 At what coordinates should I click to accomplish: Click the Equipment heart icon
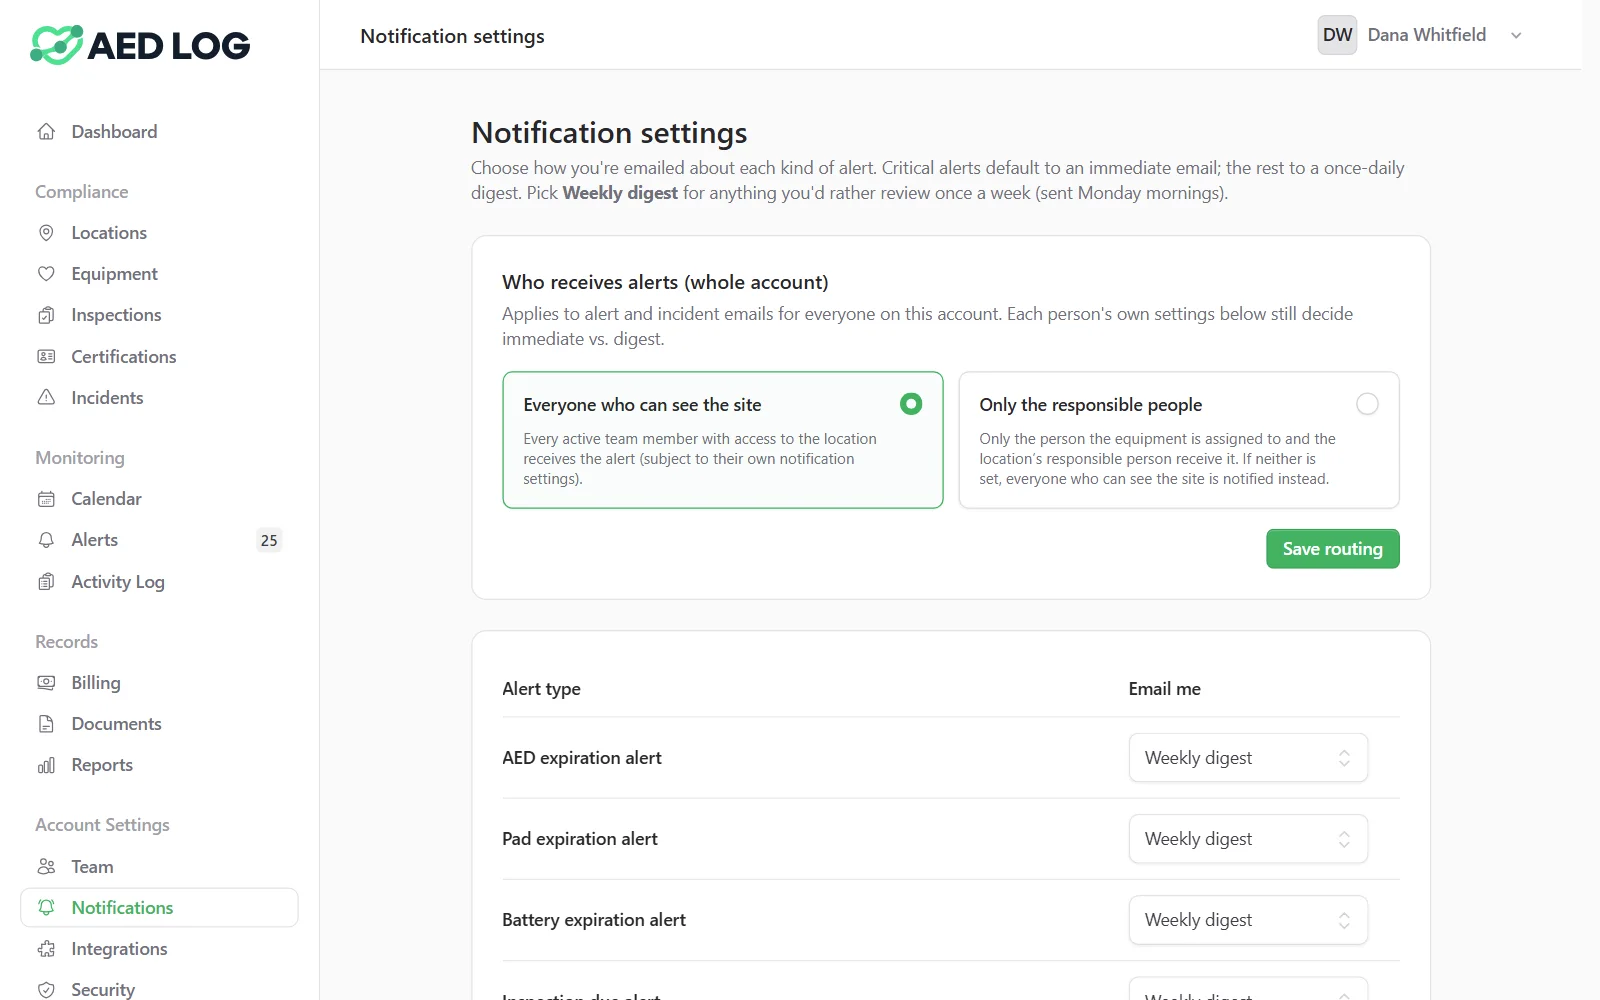coord(46,274)
